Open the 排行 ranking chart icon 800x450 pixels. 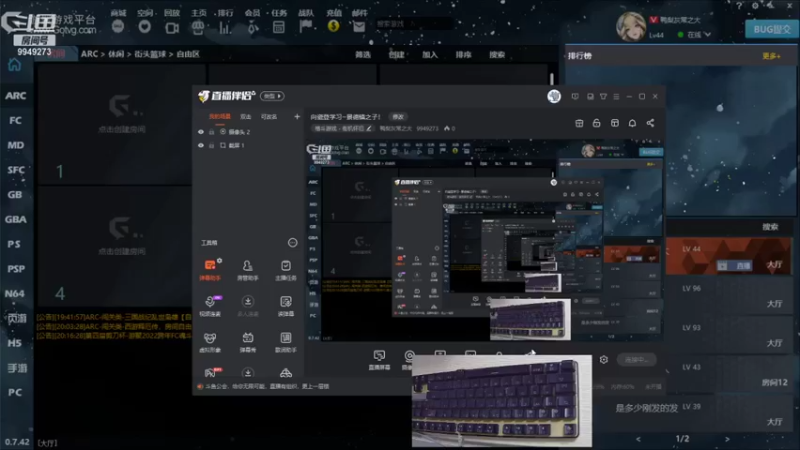225,27
